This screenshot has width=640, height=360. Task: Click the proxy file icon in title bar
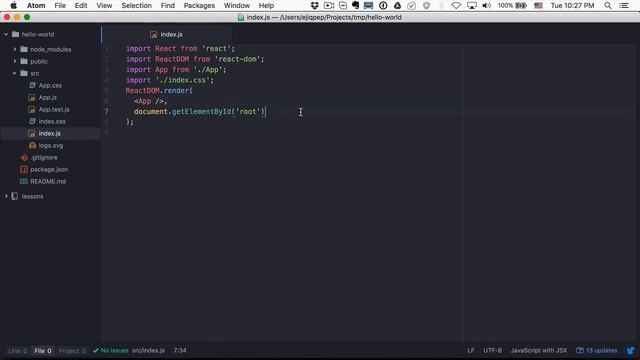coord(241,17)
